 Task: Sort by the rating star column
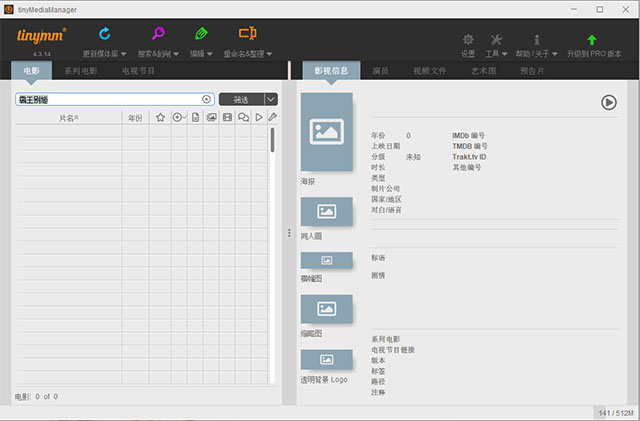click(160, 118)
